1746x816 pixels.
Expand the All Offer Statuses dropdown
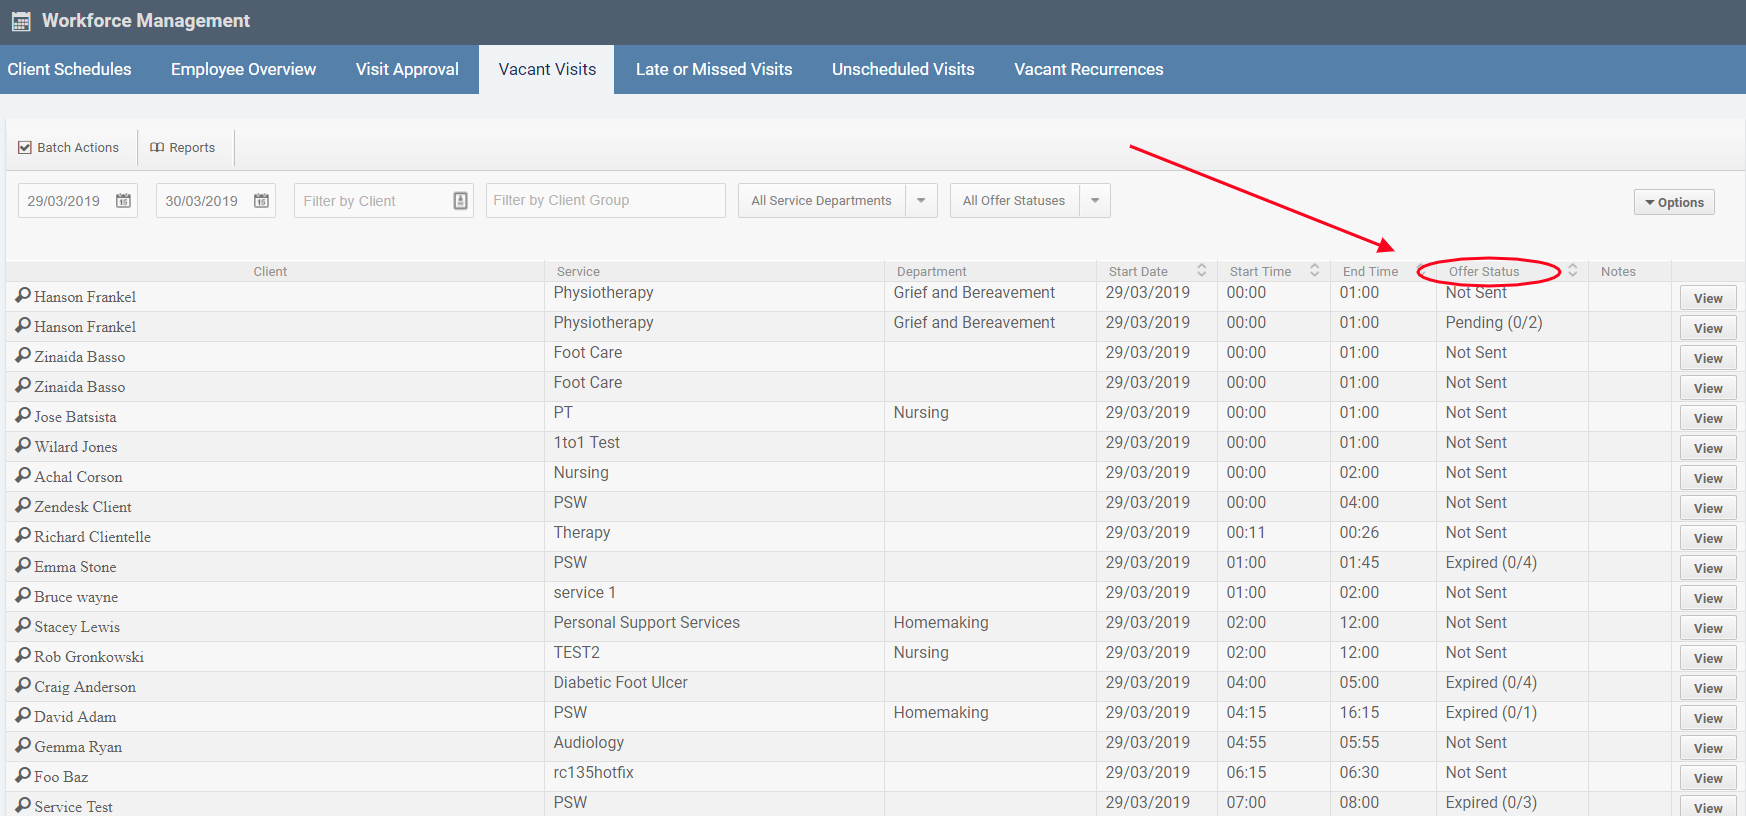coord(1095,201)
